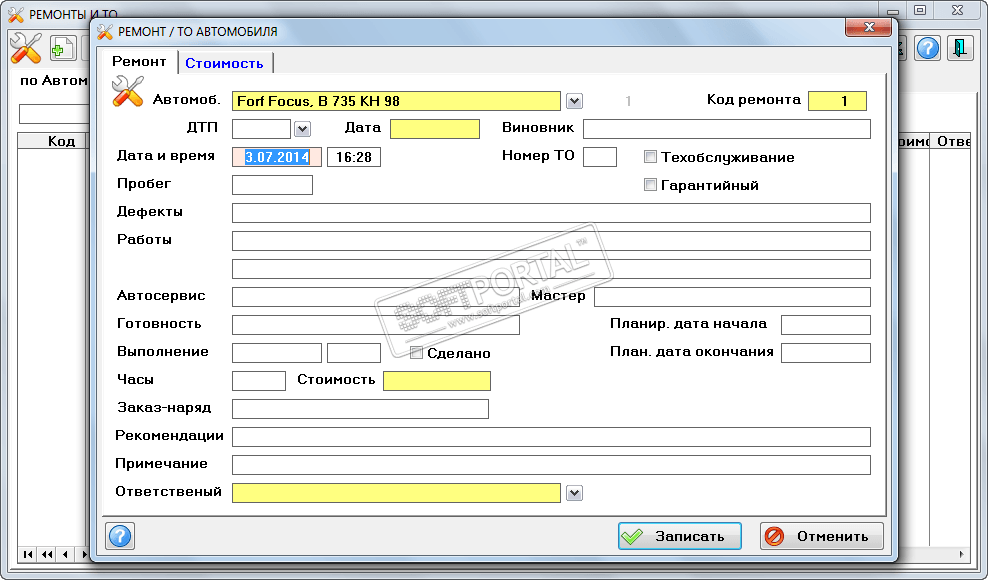The image size is (988, 580).
Task: Click the fast-rewind navigation arrow
Action: pyautogui.click(x=47, y=554)
